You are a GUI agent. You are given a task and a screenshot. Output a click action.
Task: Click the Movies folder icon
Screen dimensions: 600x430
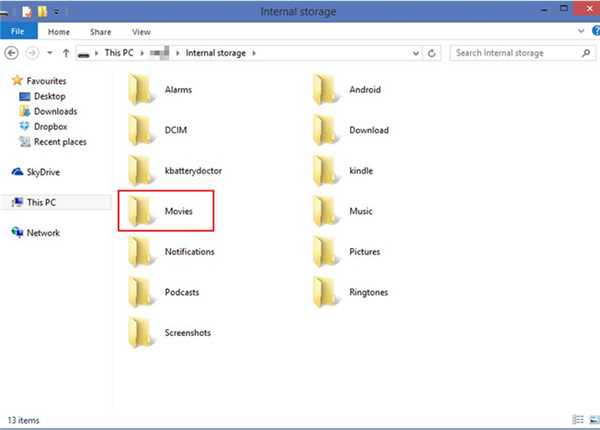[x=140, y=211]
